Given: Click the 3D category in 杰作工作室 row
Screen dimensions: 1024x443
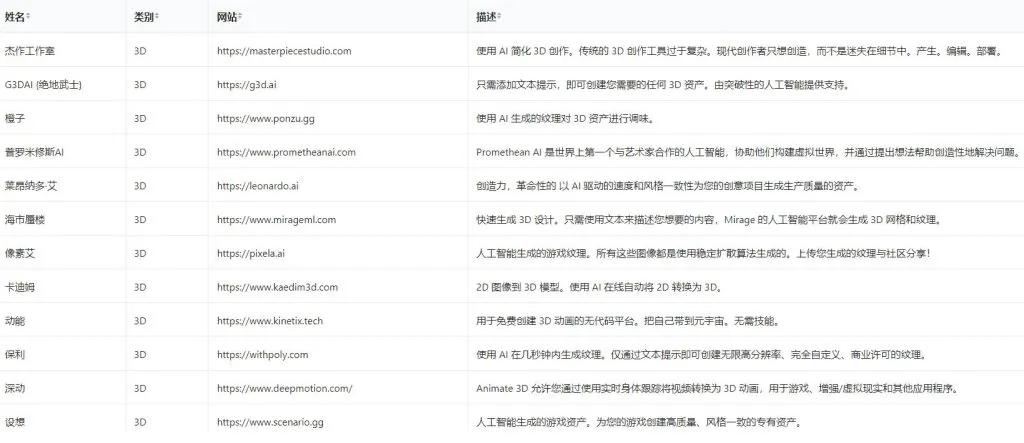Looking at the screenshot, I should [140, 51].
